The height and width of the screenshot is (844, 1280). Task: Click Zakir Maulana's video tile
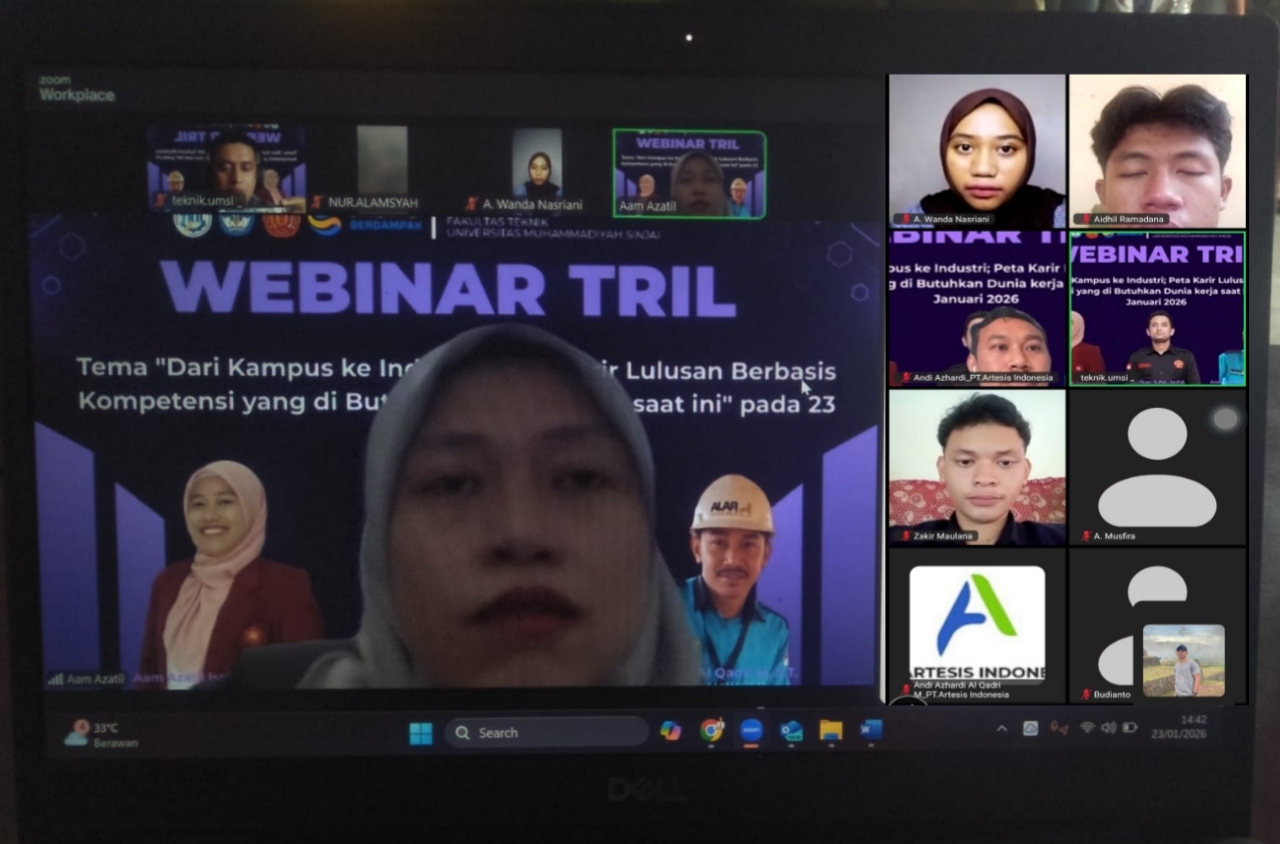coord(977,467)
